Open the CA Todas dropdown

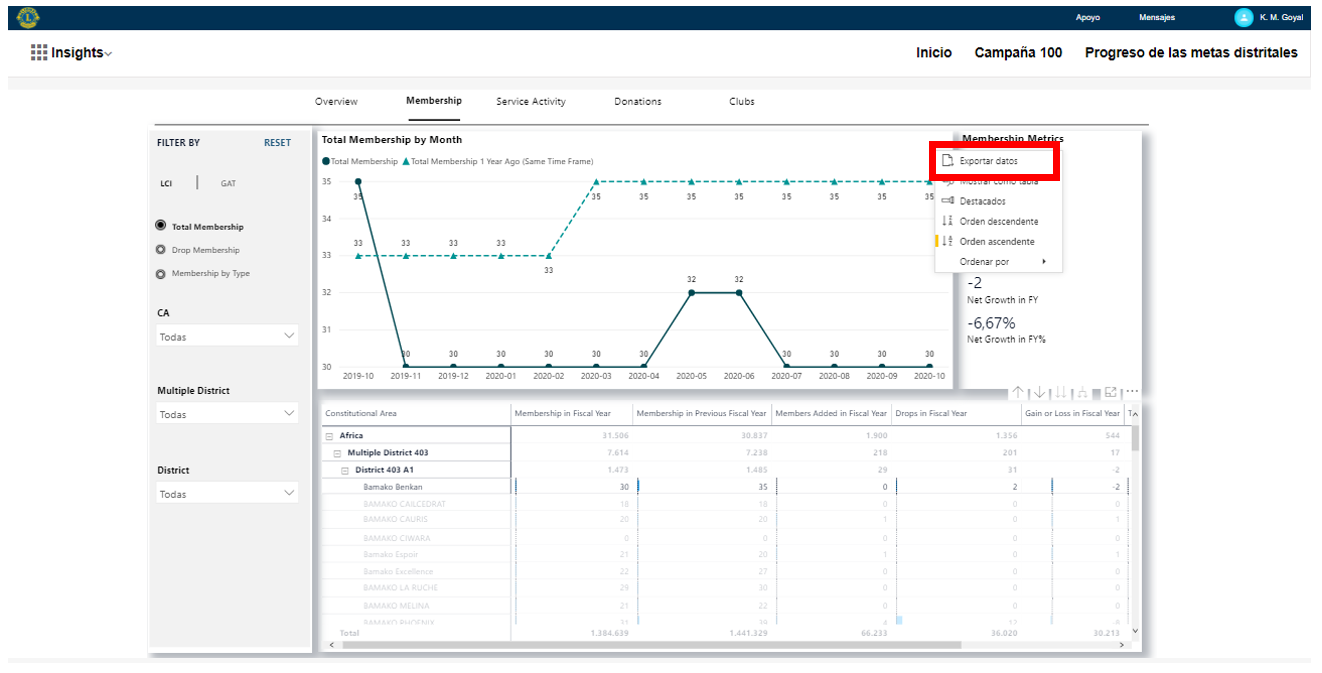pyautogui.click(x=227, y=335)
